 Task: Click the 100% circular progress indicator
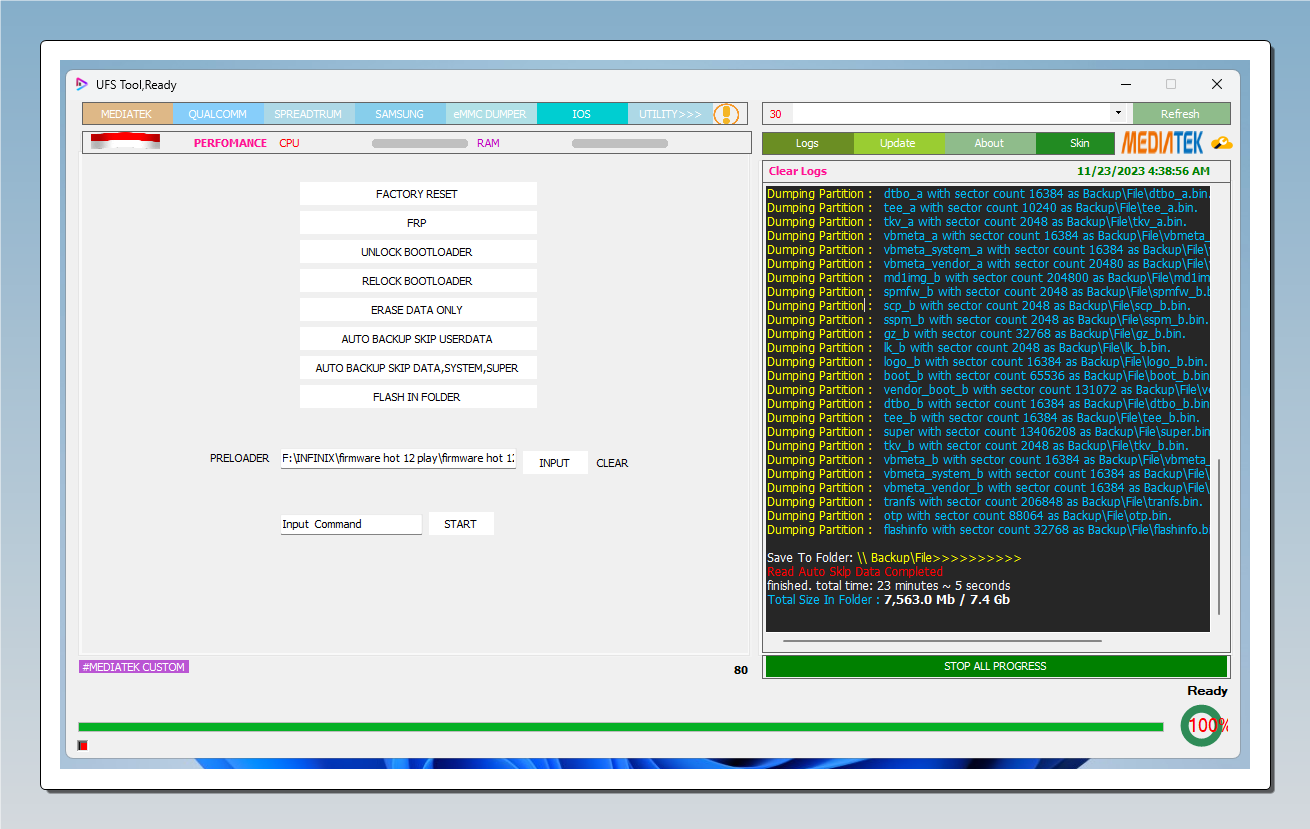(1202, 725)
